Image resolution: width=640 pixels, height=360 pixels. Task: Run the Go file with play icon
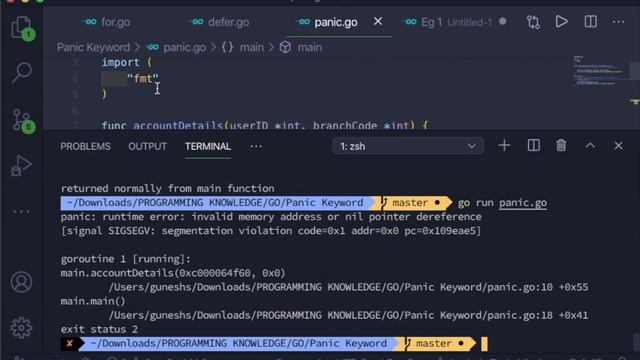pyautogui.click(x=562, y=22)
